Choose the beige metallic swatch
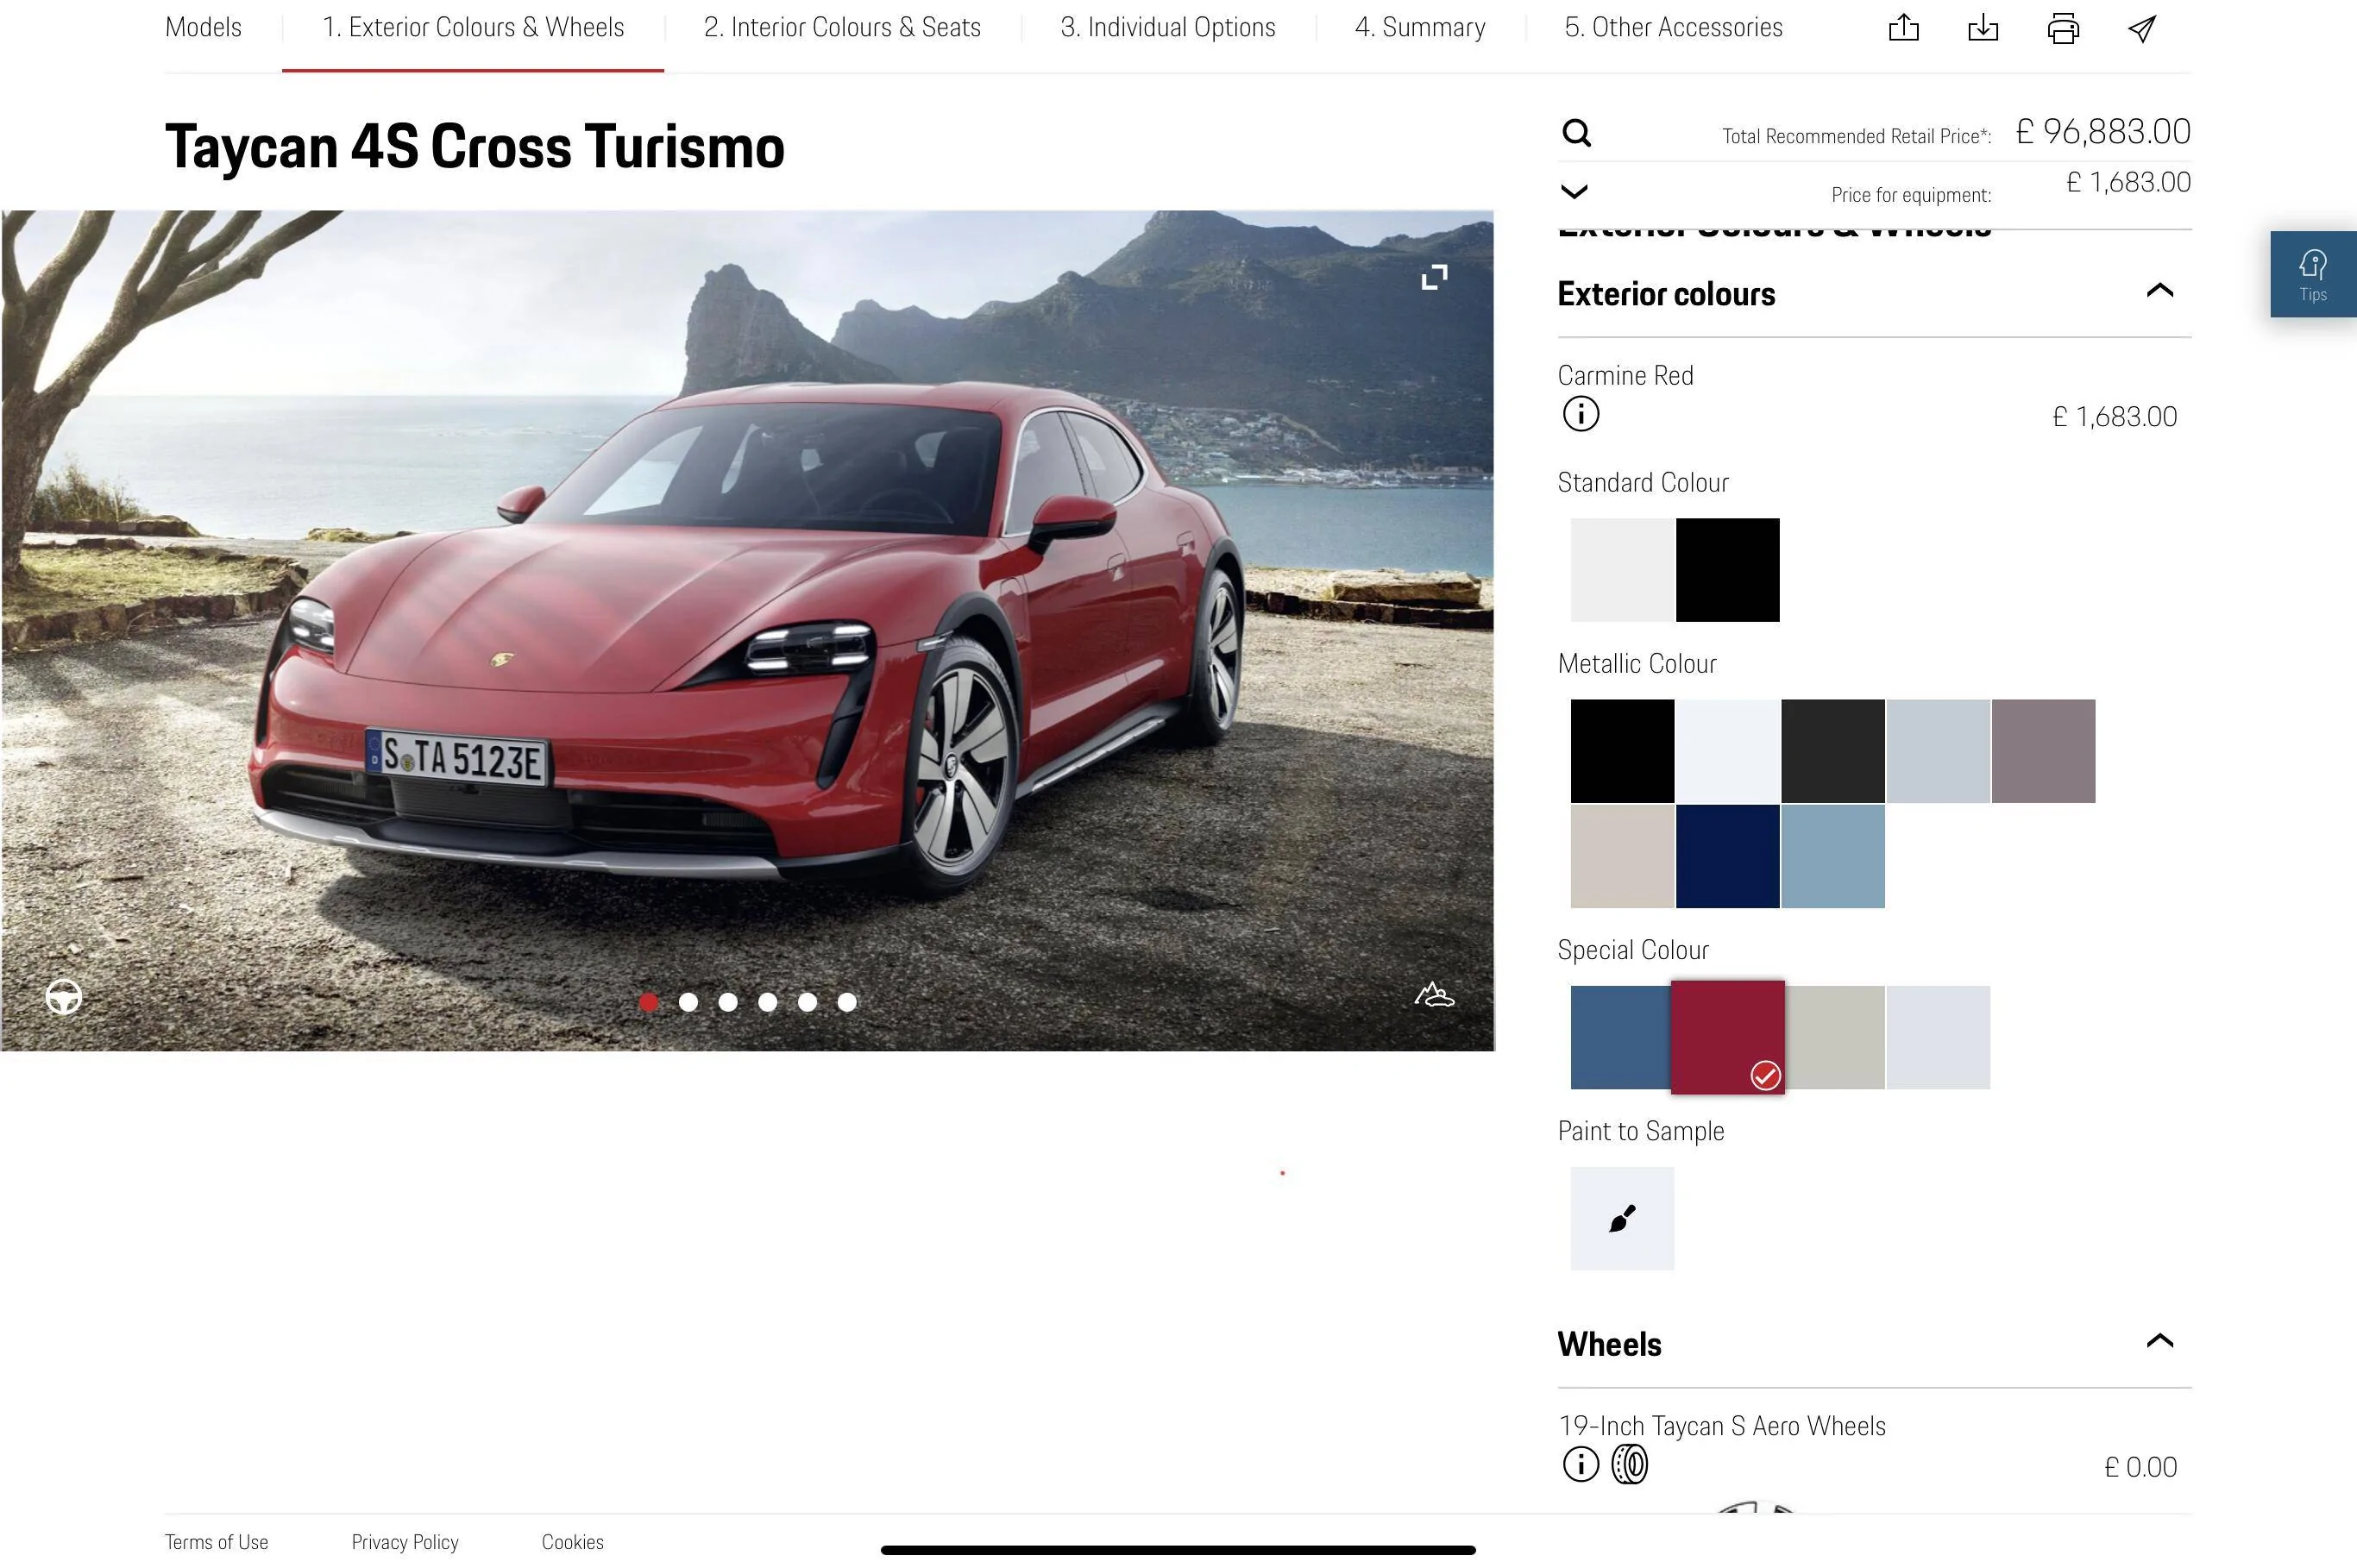2357x1568 pixels. 1622,857
